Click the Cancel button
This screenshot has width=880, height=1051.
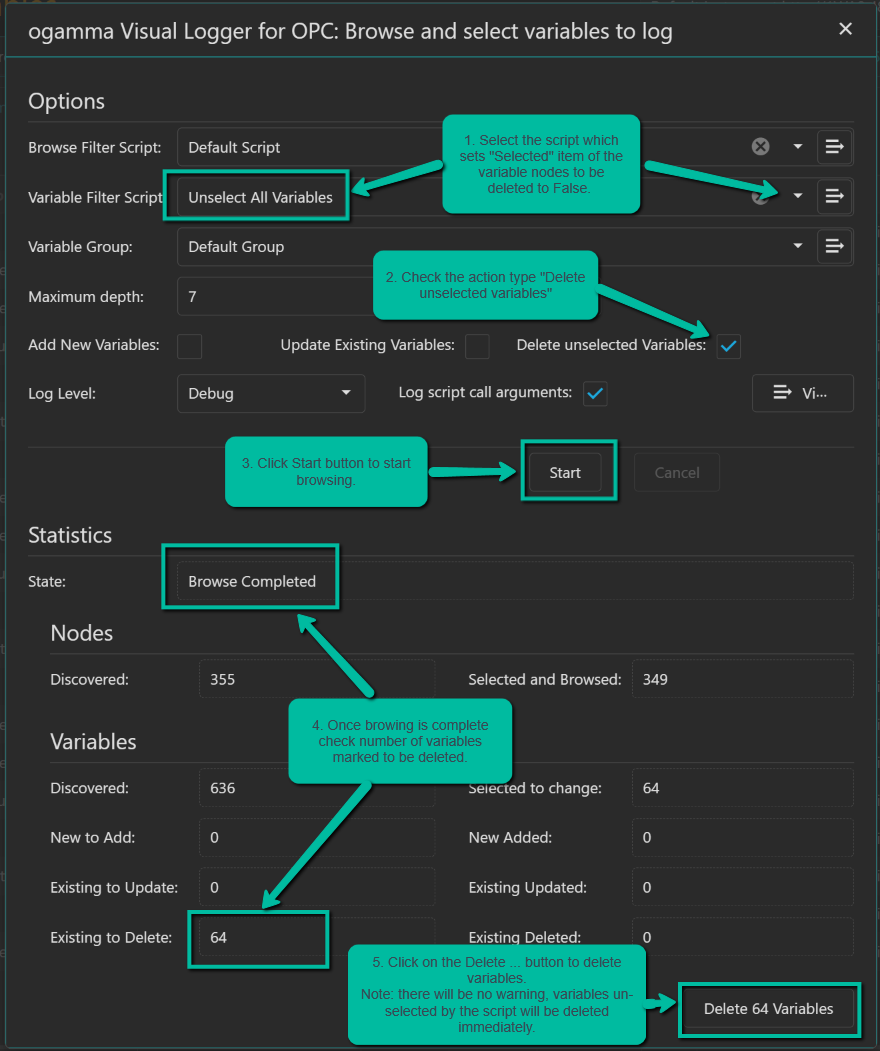click(x=677, y=473)
